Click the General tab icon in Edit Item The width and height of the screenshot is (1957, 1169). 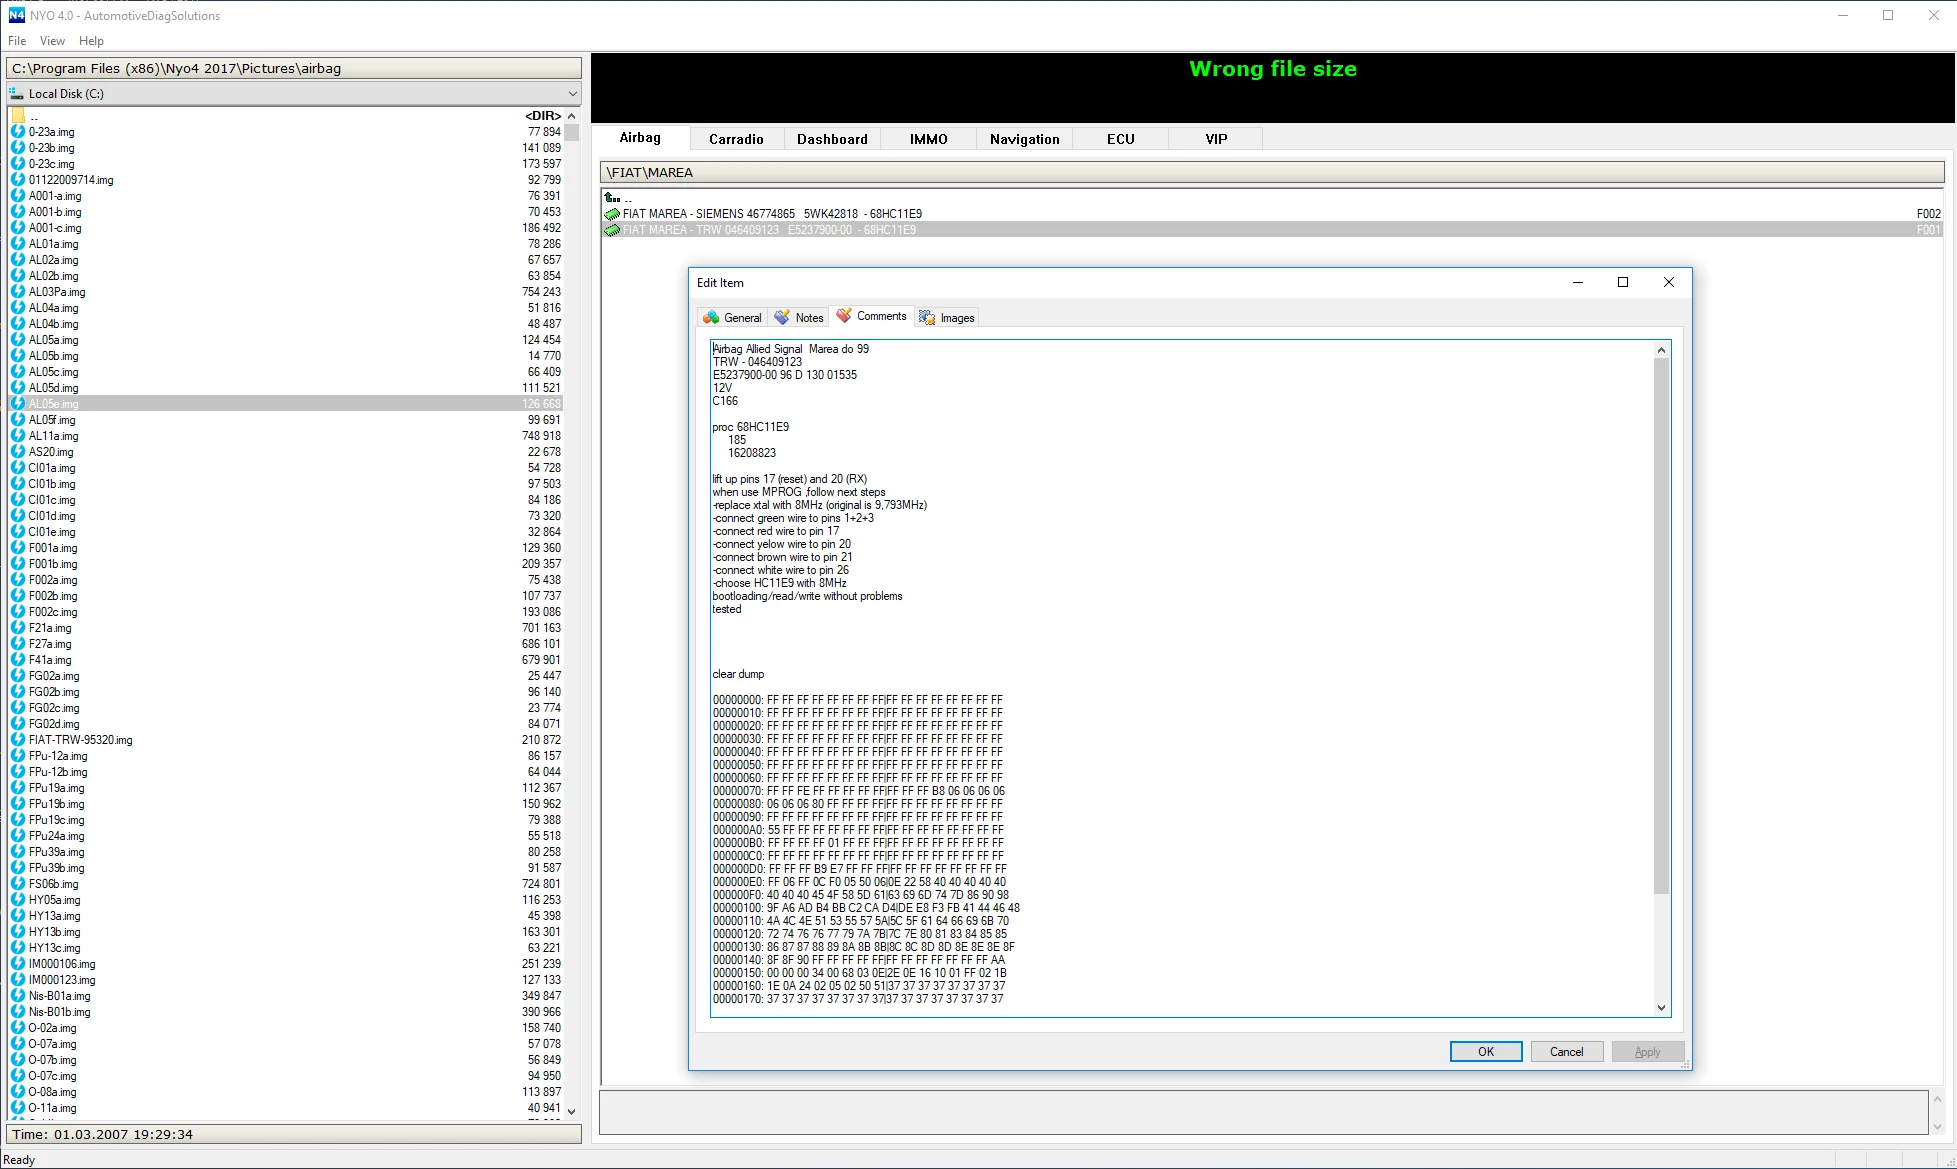click(x=711, y=318)
